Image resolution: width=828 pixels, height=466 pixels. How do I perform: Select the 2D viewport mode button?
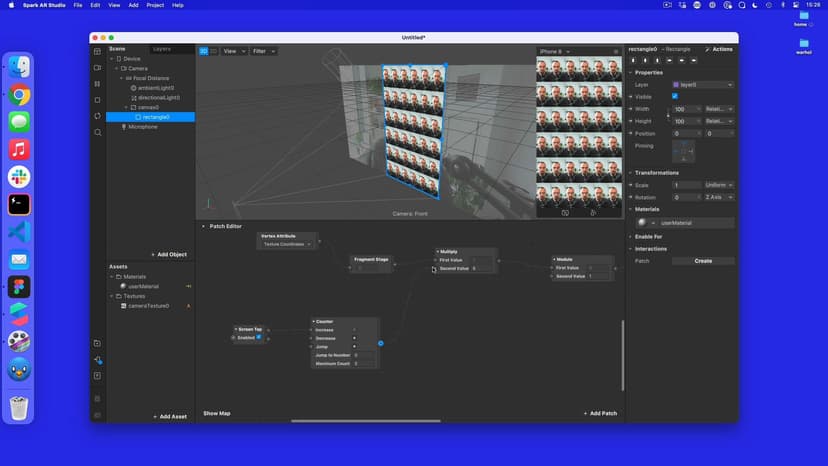coord(213,51)
